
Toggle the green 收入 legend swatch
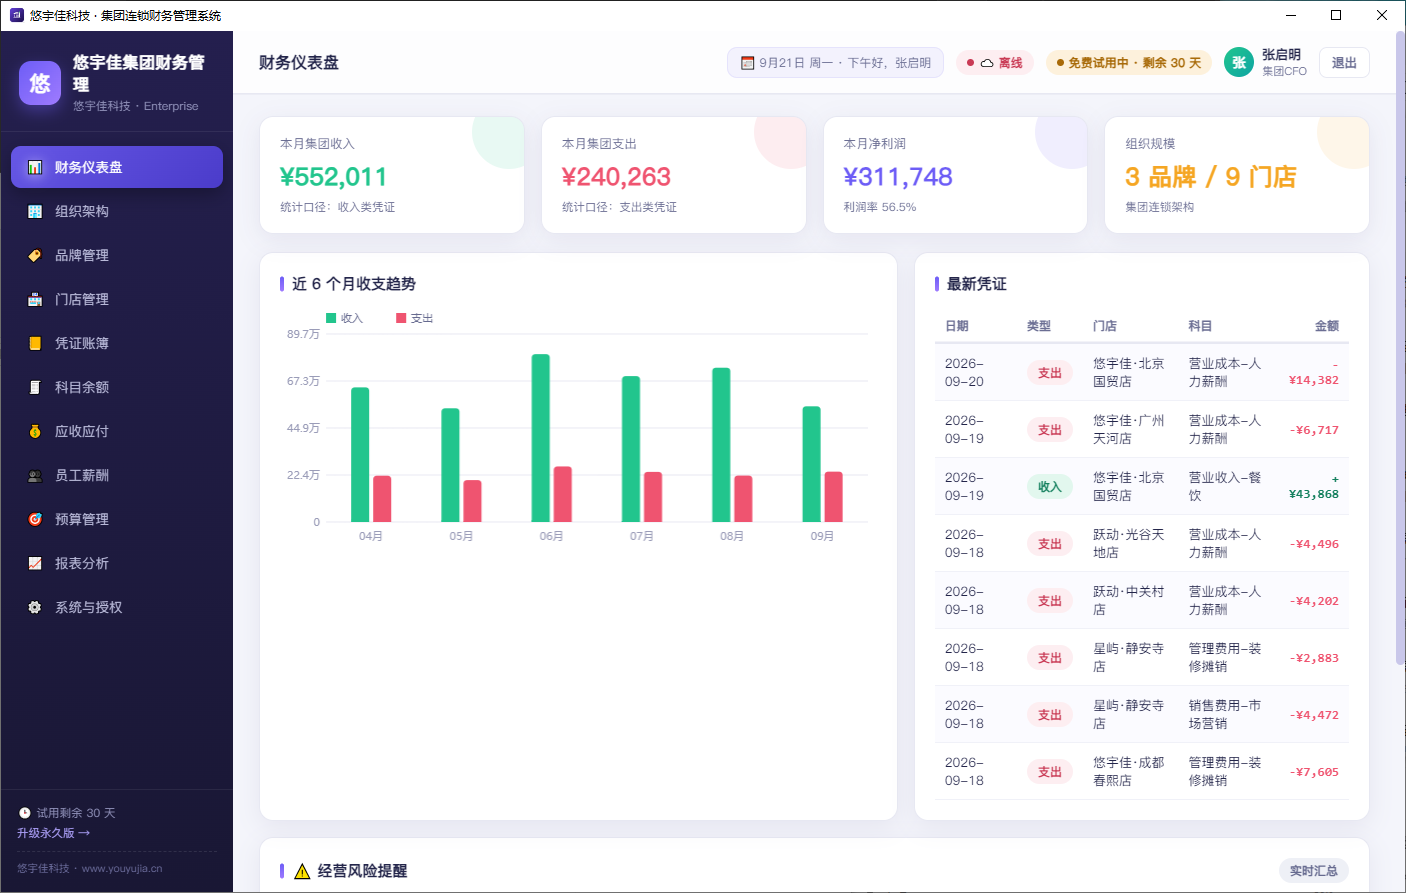pos(331,318)
